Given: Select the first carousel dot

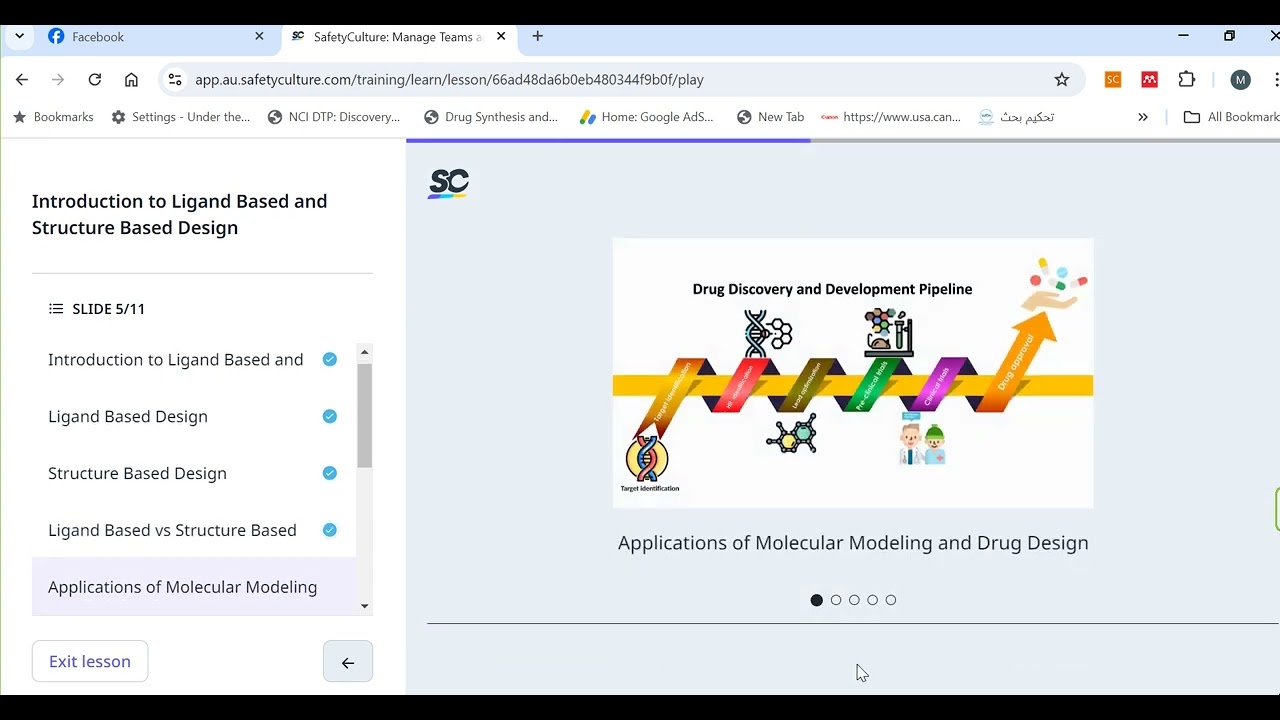Looking at the screenshot, I should (x=817, y=600).
